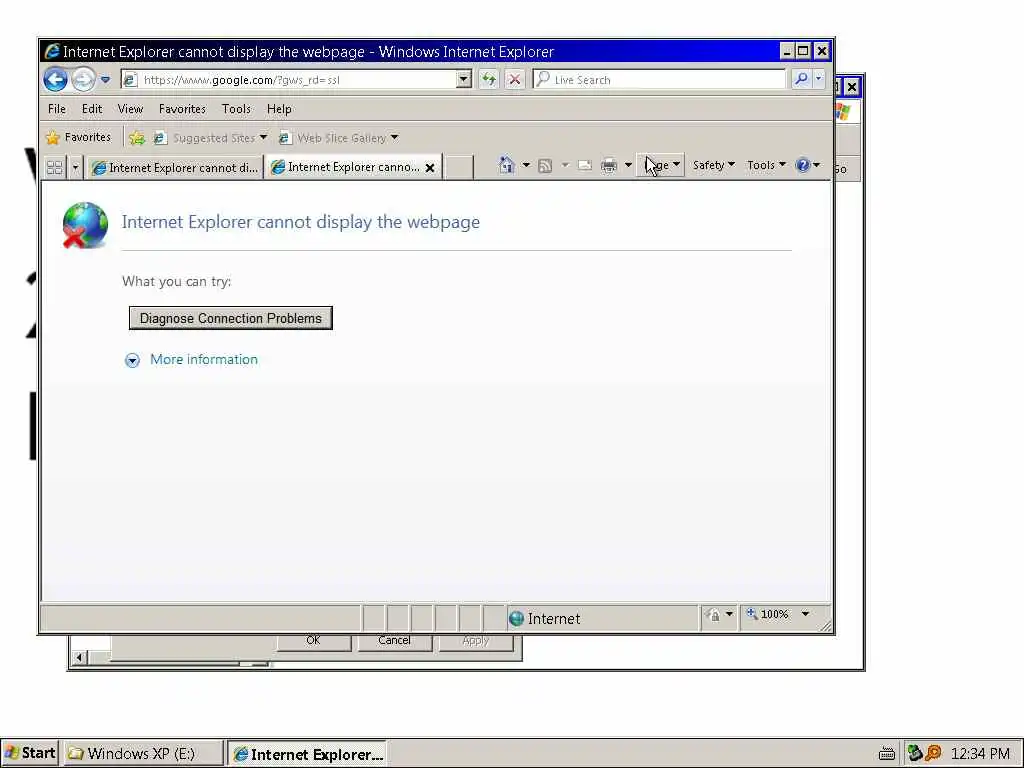Click the 12:34 PM clock

980,754
